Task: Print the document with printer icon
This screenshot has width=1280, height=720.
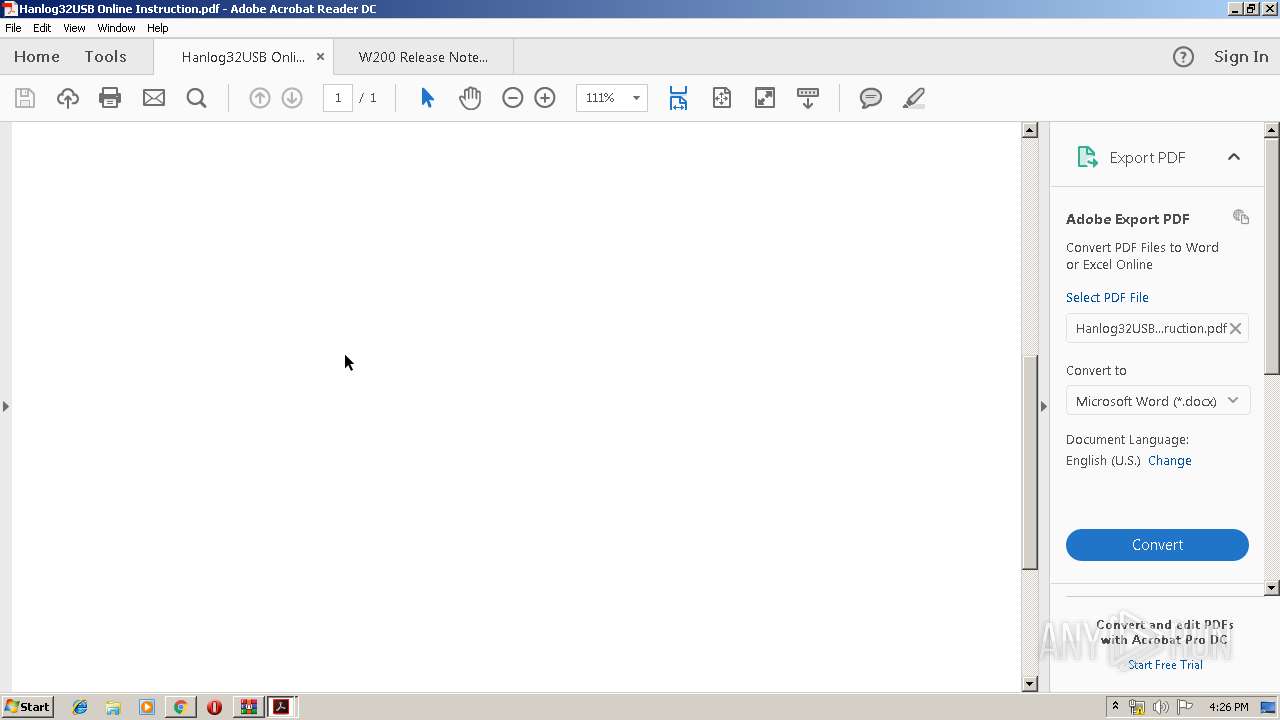Action: [110, 98]
